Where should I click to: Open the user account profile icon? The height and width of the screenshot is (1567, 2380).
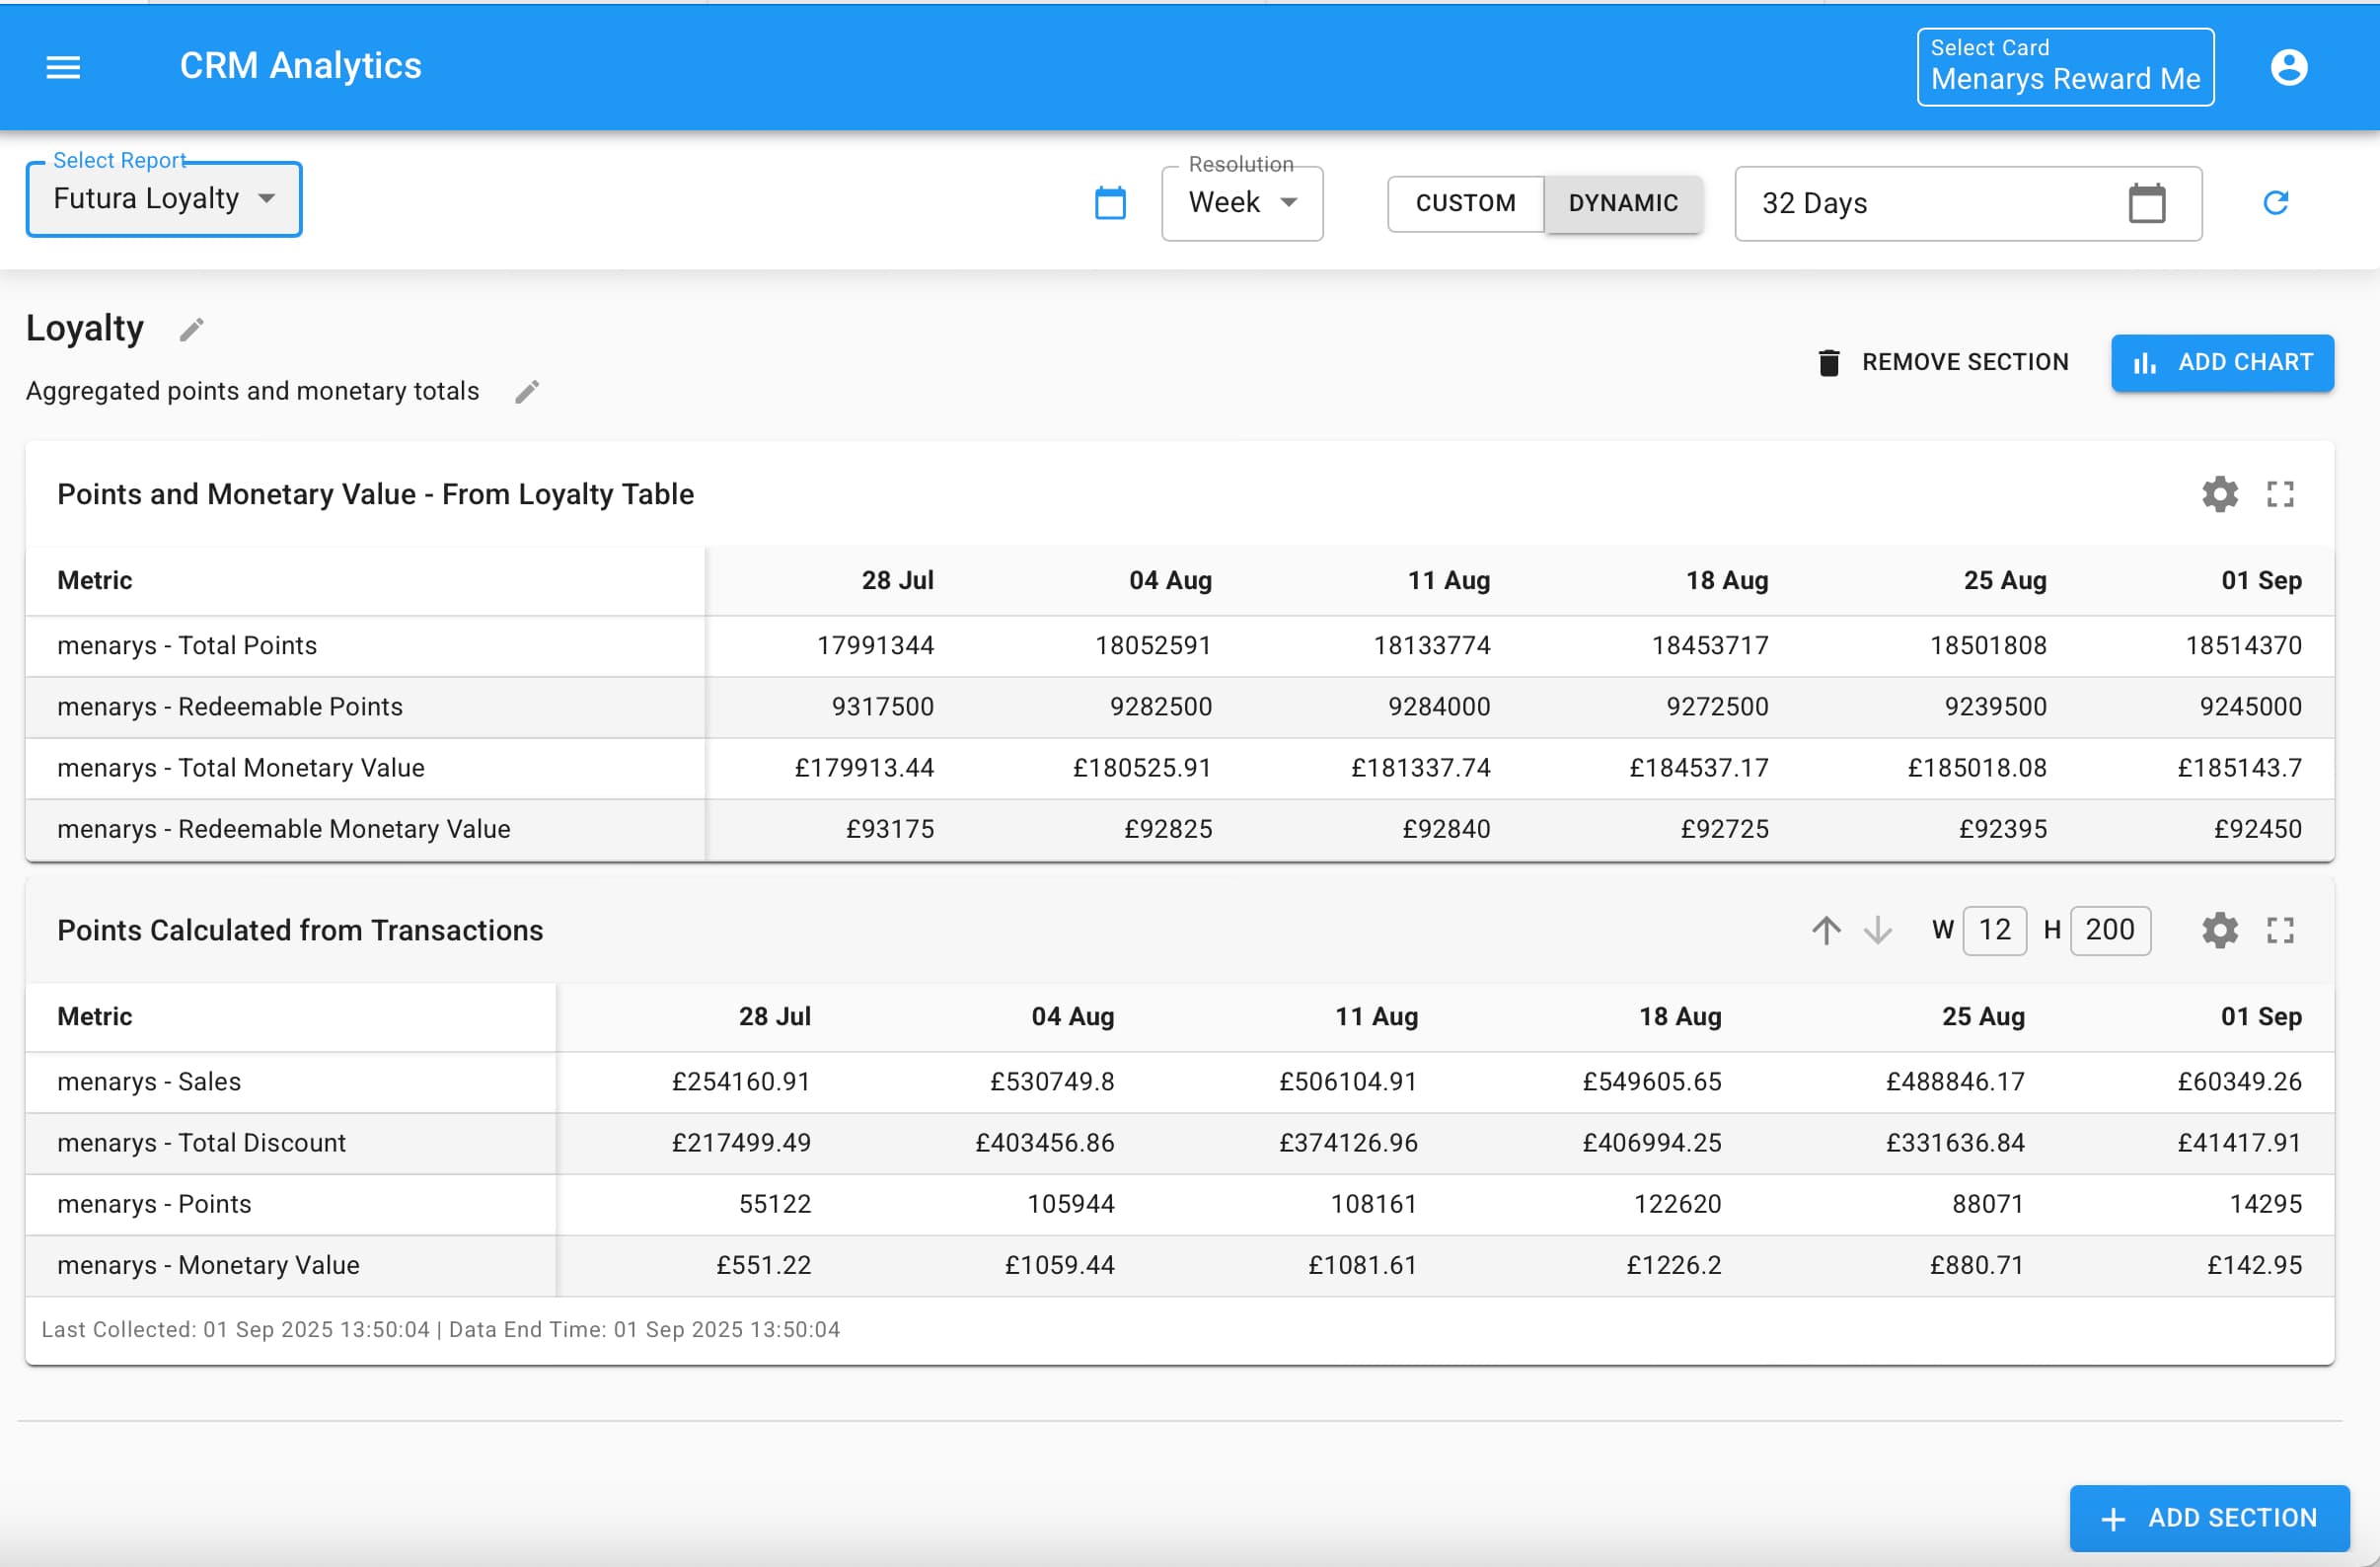click(2289, 66)
